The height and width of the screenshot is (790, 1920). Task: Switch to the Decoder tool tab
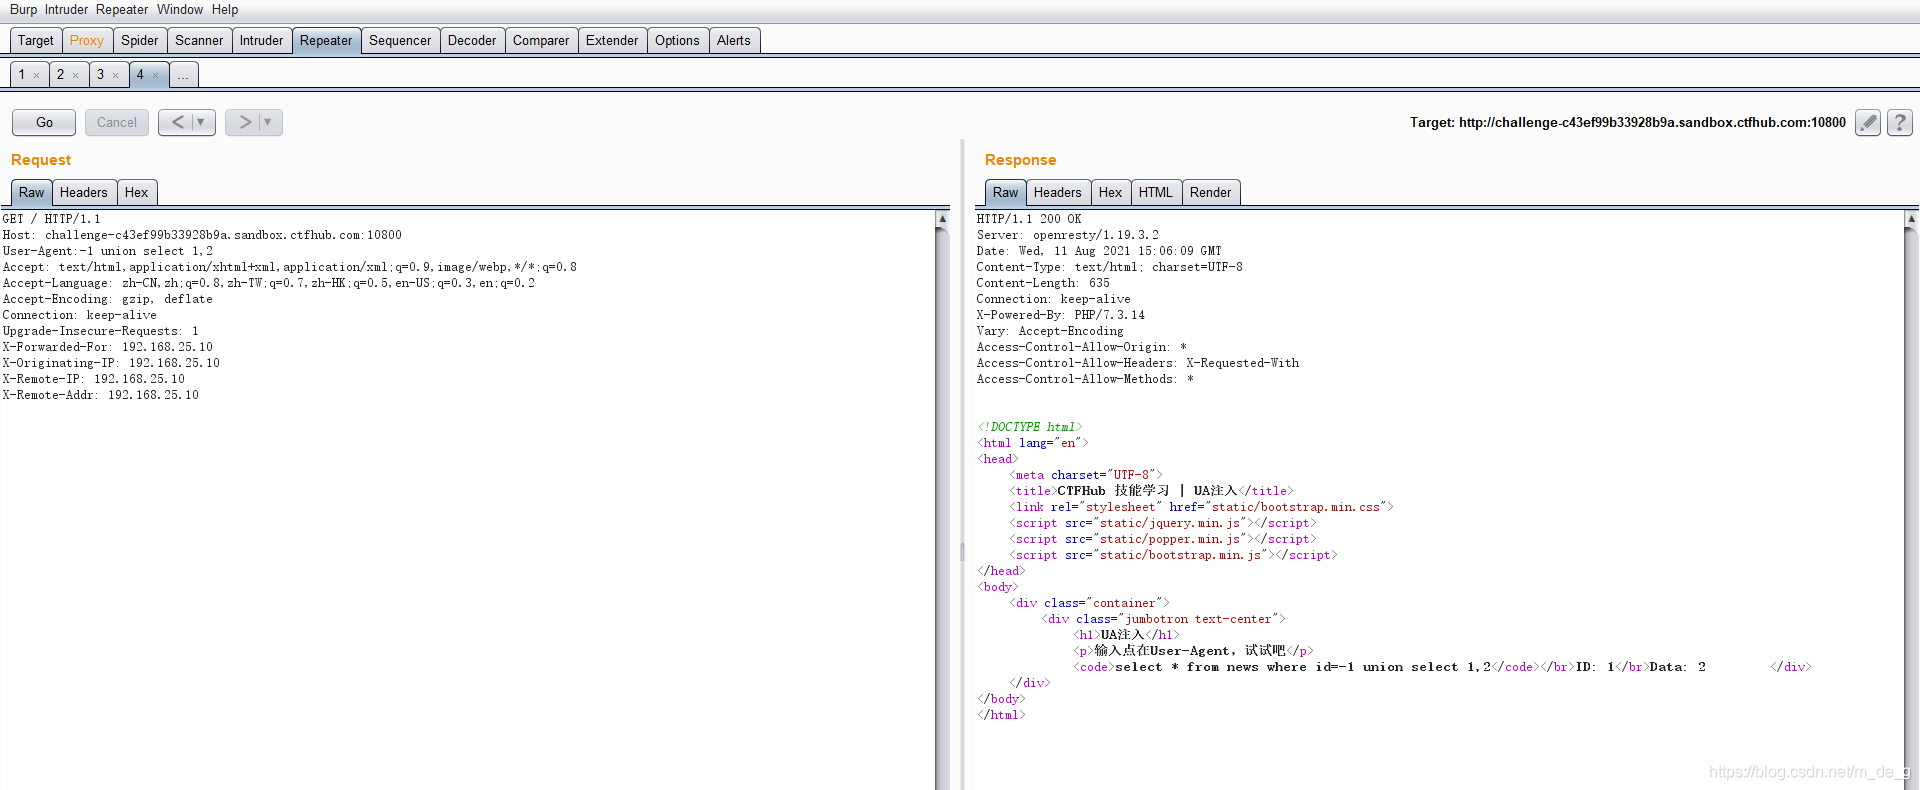tap(472, 41)
